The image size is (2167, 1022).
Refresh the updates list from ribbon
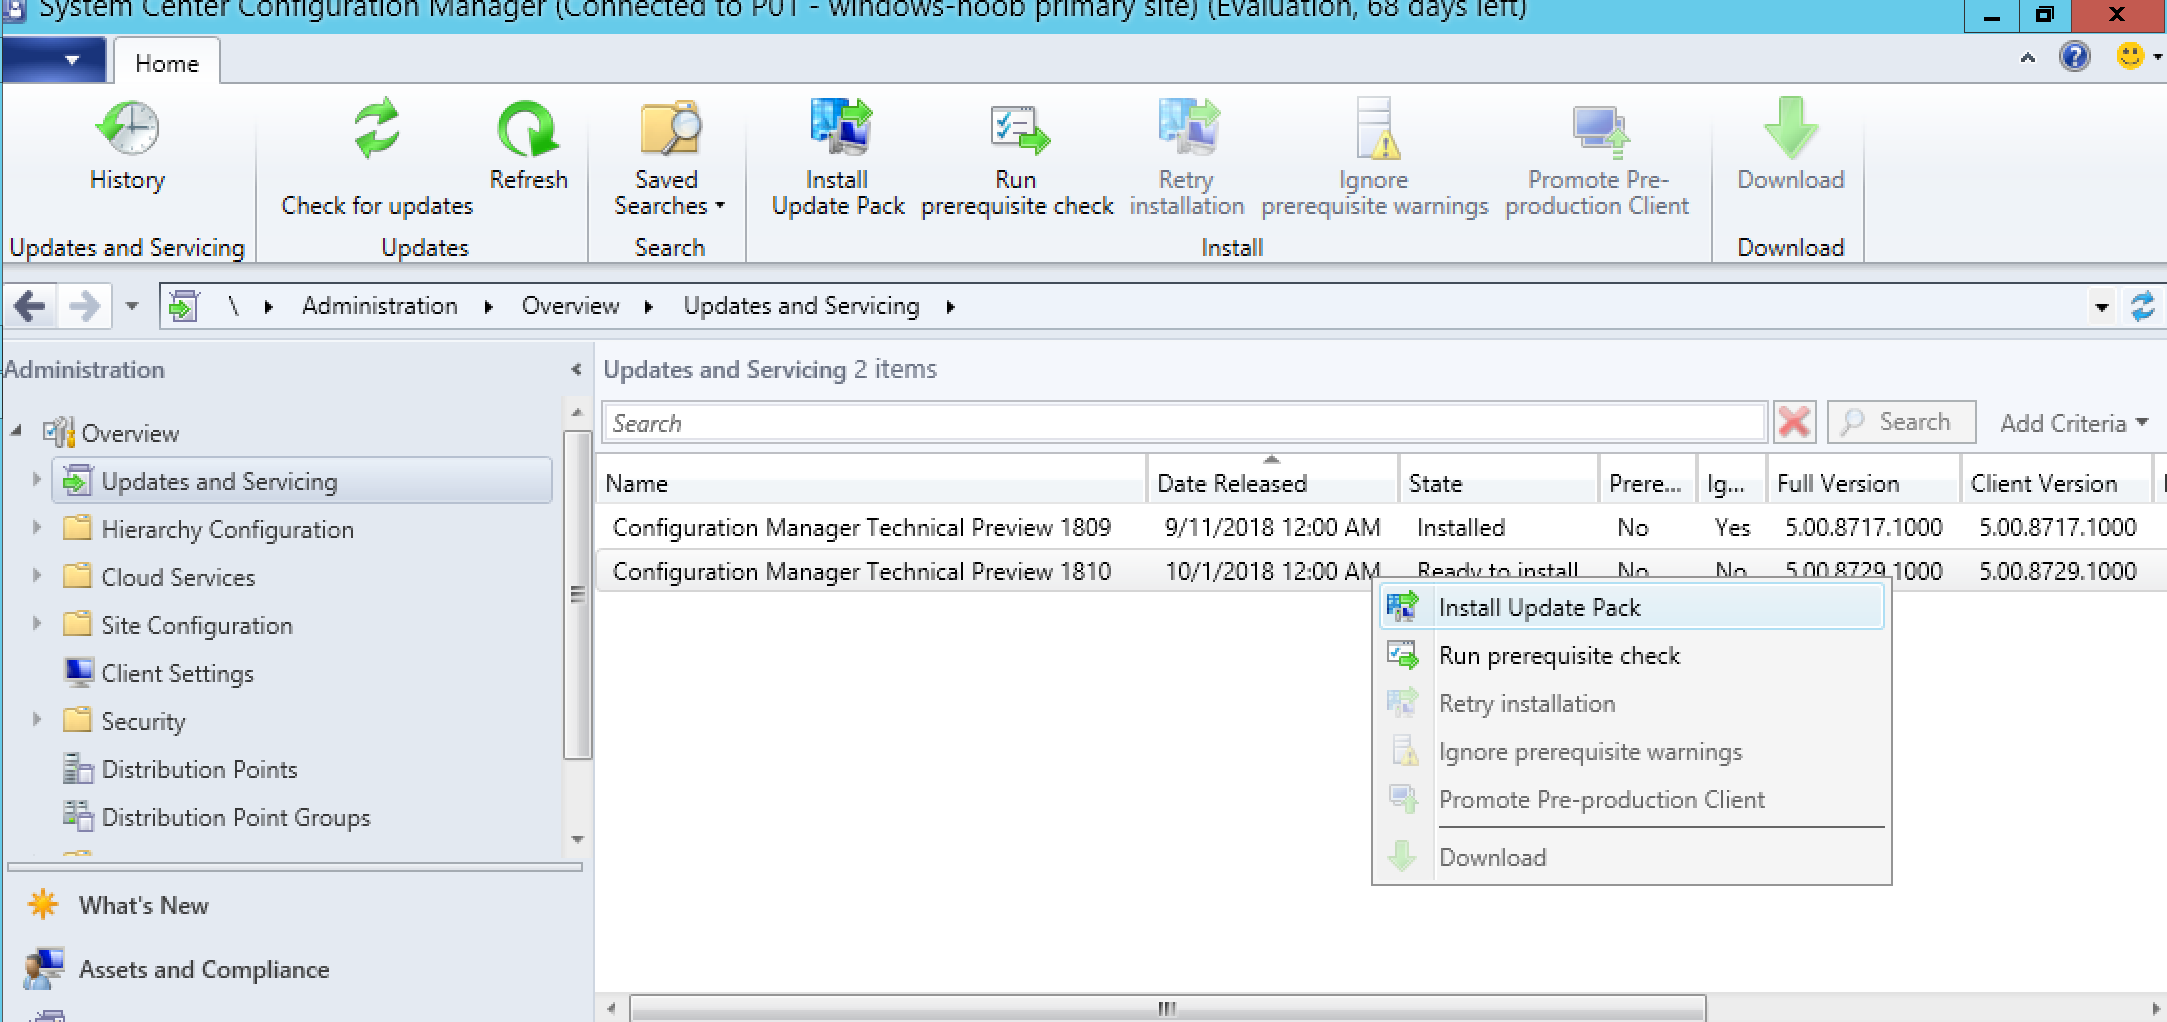528,145
